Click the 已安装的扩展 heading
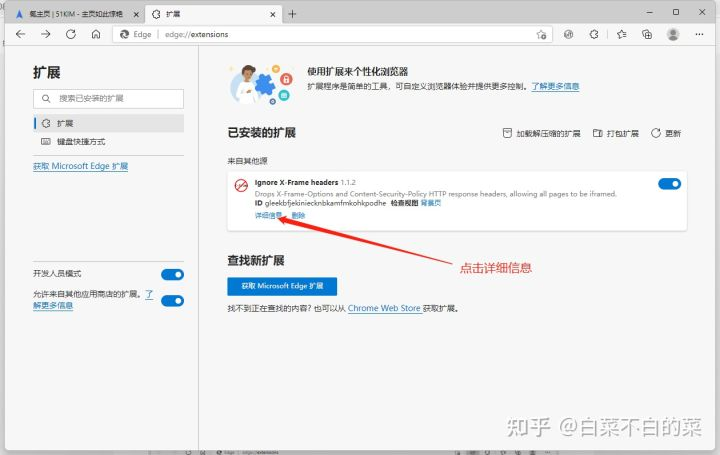The width and height of the screenshot is (720, 455). 261,133
